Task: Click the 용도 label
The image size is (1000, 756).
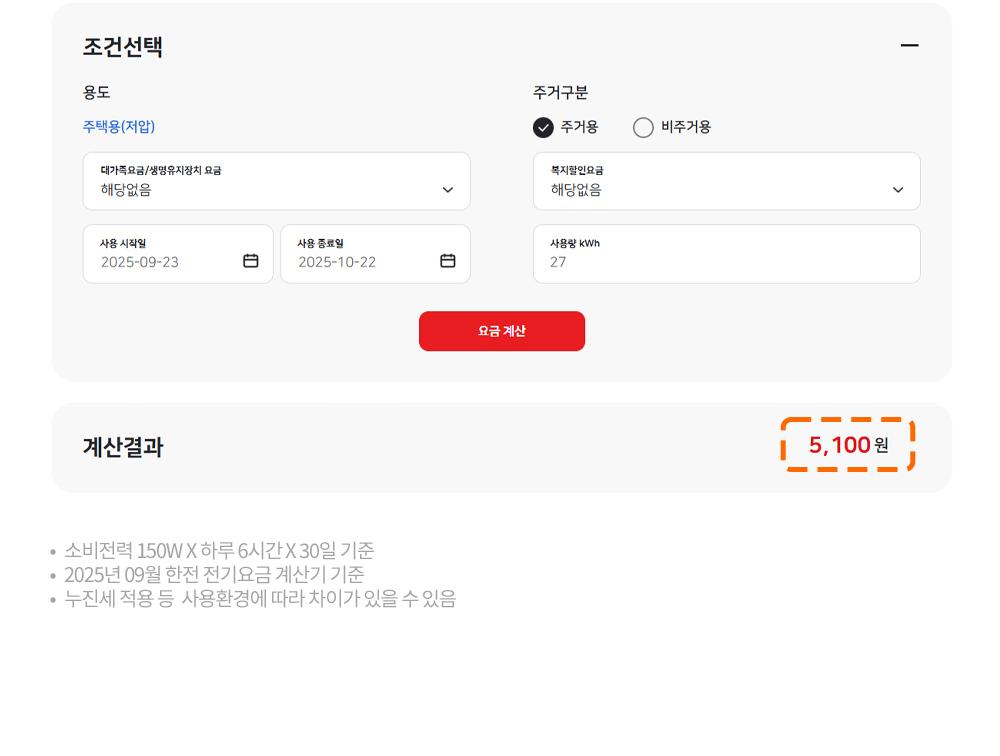Action: (x=96, y=93)
